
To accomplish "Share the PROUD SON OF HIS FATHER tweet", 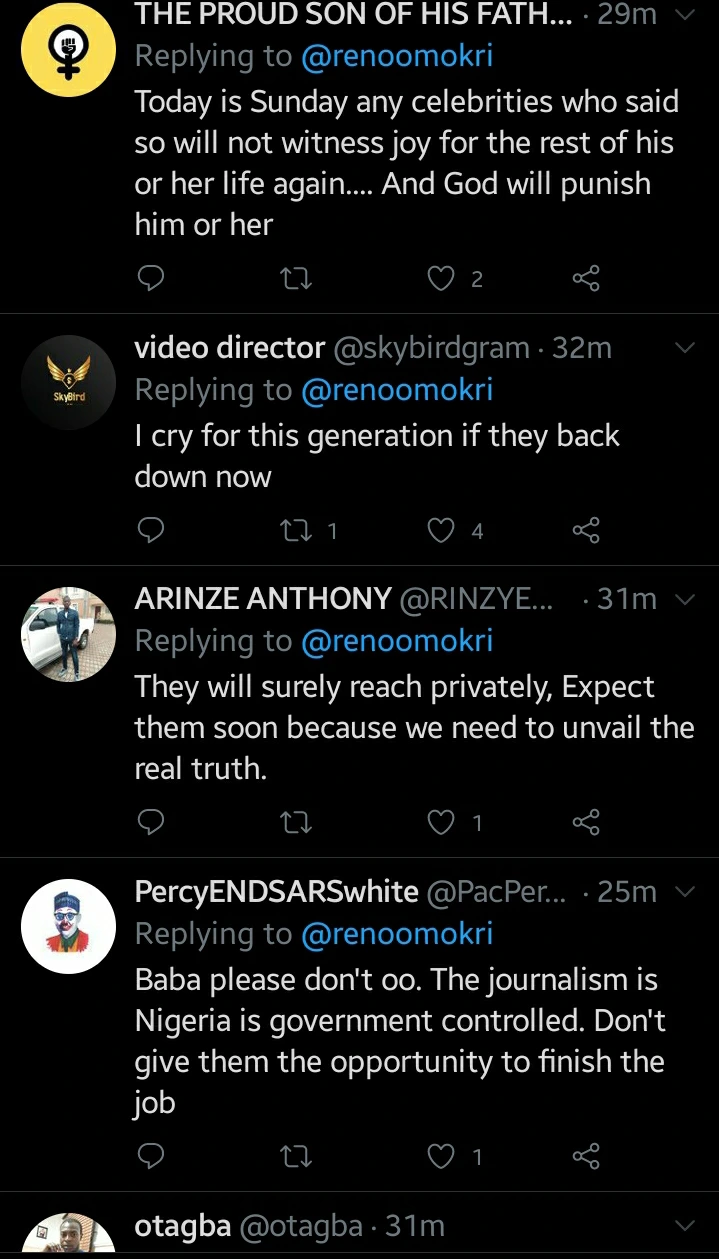I will [x=586, y=279].
